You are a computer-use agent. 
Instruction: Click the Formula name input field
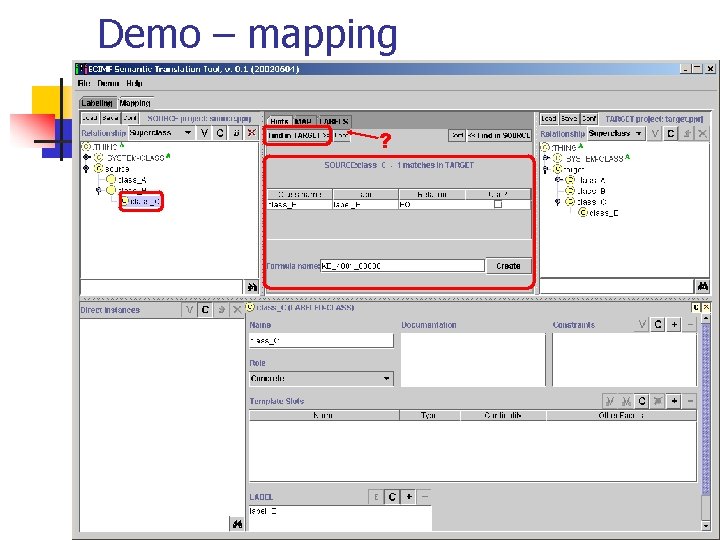coord(402,266)
